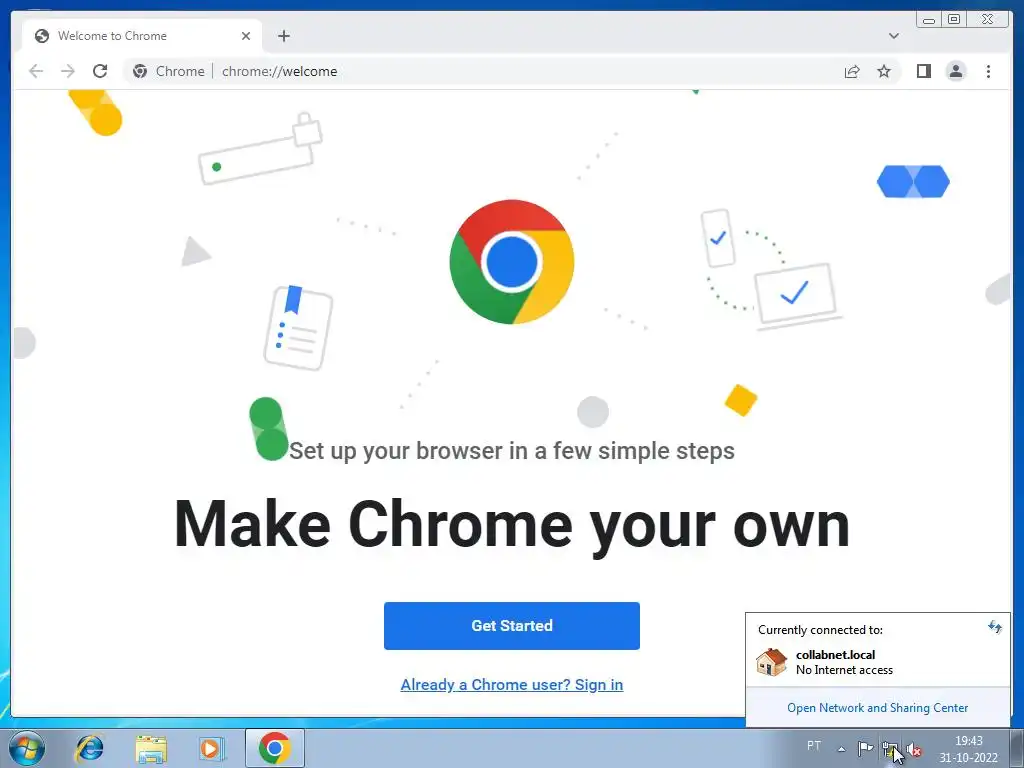
Task: Click the Chrome taskbar button
Action: (x=275, y=748)
